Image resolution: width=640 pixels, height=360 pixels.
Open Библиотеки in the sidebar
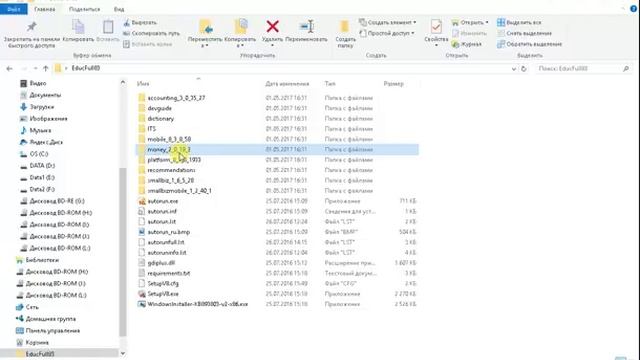click(37, 260)
